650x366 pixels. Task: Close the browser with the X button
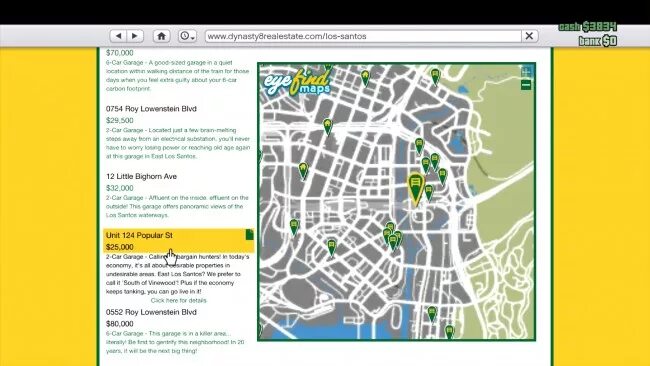pyautogui.click(x=529, y=36)
